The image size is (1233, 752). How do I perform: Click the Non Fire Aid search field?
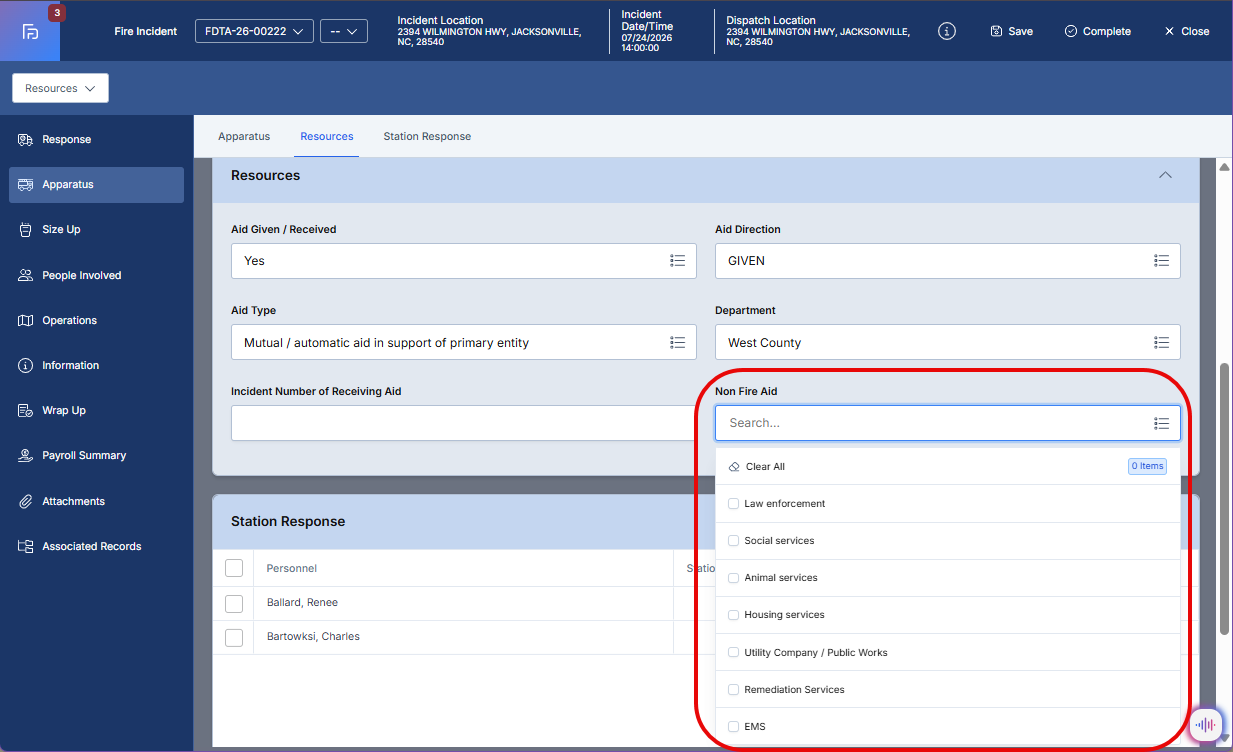(x=948, y=423)
